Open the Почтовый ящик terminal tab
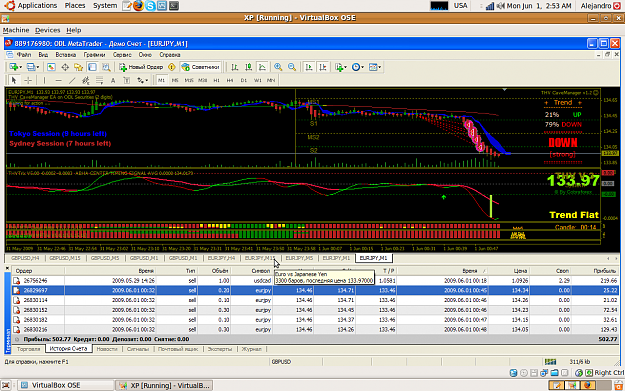The width and height of the screenshot is (625, 391). [x=178, y=349]
